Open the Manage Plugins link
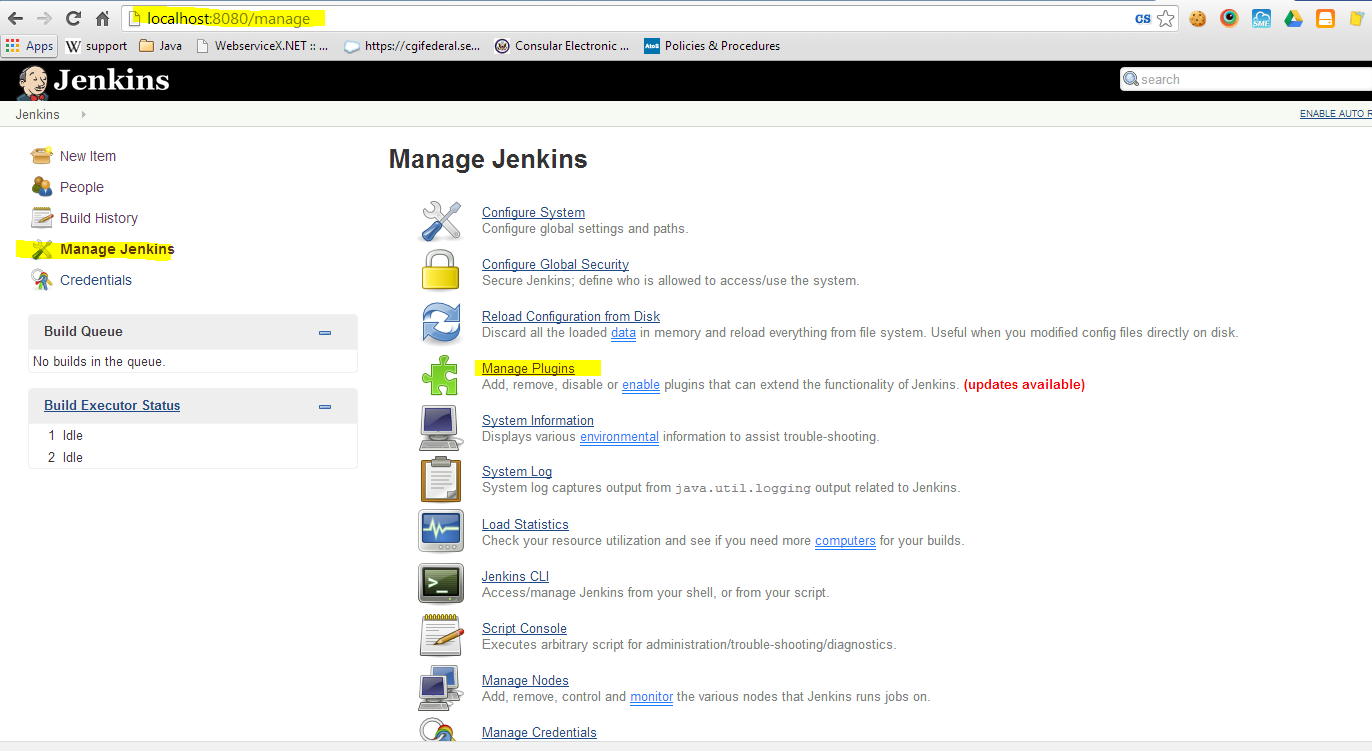1372x751 pixels. tap(528, 368)
